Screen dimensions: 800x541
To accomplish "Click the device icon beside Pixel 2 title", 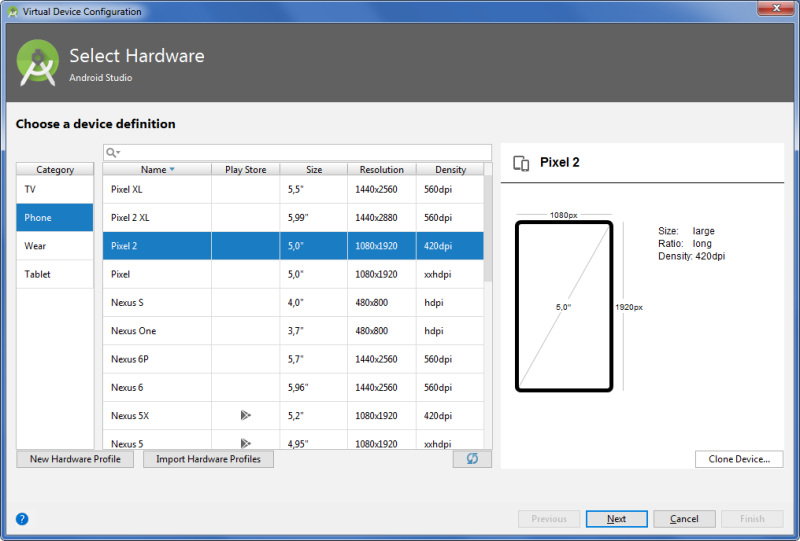I will click(521, 163).
